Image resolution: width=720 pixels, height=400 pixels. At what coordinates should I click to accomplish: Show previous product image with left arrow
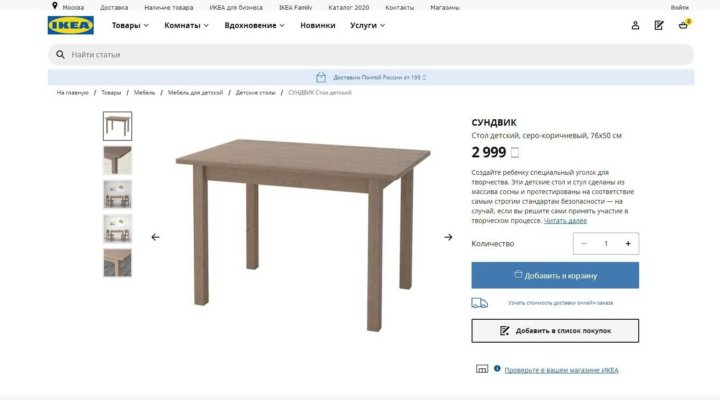[x=155, y=237]
